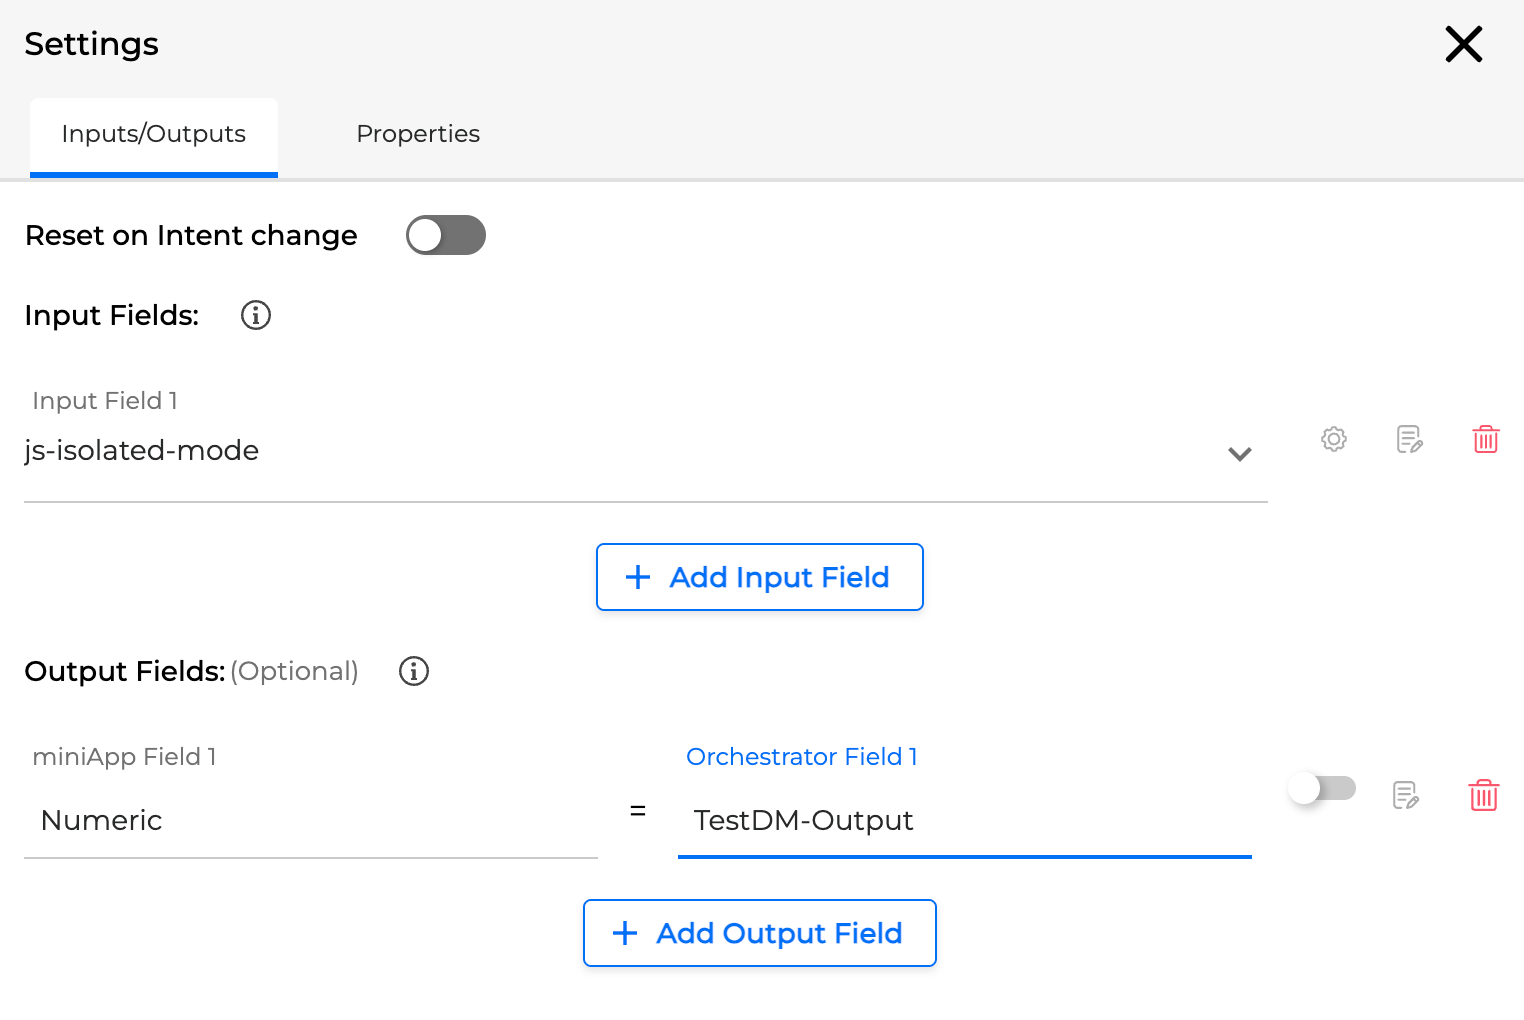Click the info icon beside Input Fields
The image size is (1524, 1020).
tap(256, 315)
